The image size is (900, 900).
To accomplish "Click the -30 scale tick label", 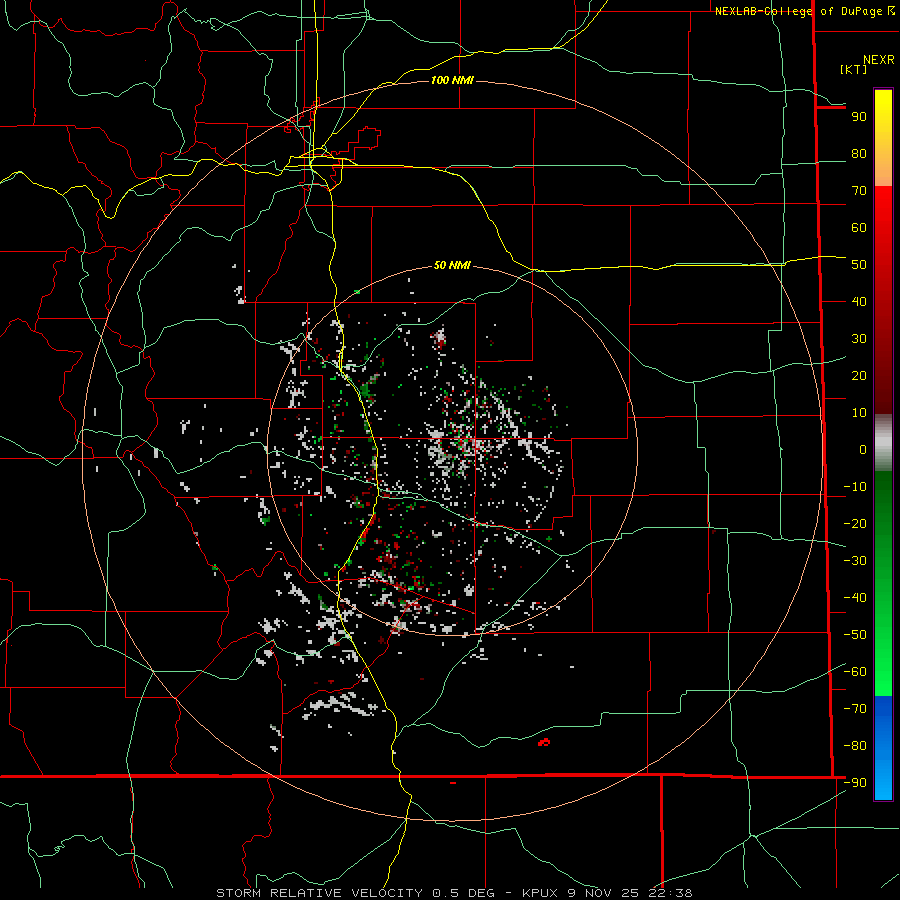I will point(855,561).
